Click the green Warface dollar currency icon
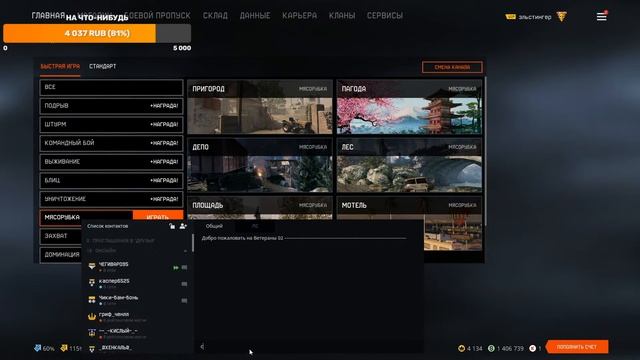This screenshot has width=640, height=360. (491, 348)
